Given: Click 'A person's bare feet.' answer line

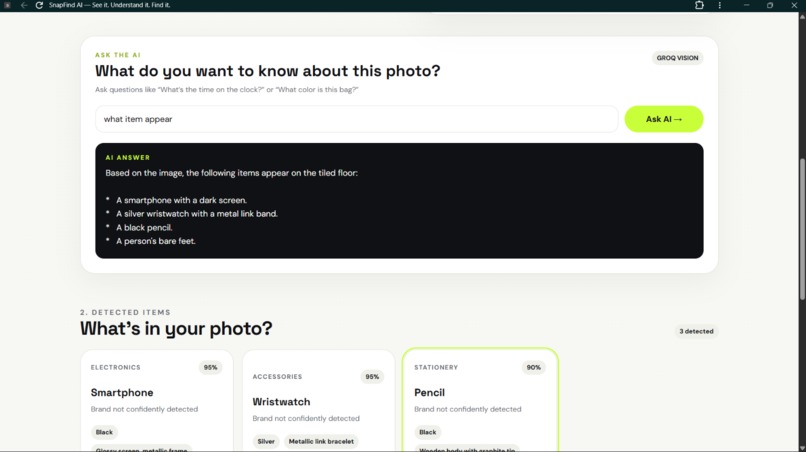Looking at the screenshot, I should coord(156,241).
